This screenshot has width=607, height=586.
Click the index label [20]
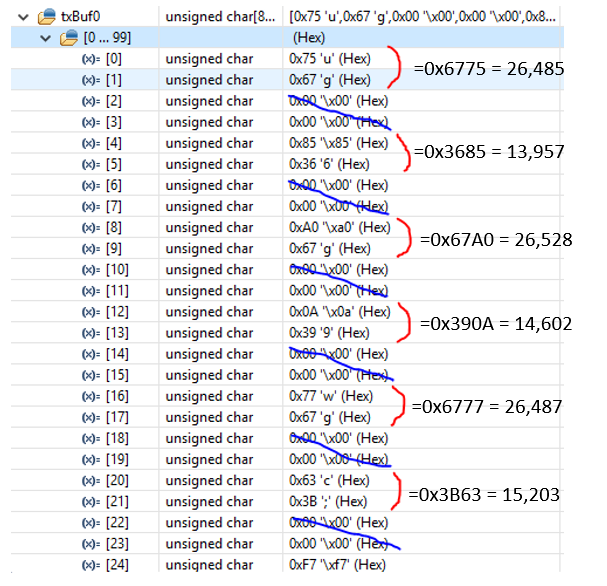tap(117, 481)
